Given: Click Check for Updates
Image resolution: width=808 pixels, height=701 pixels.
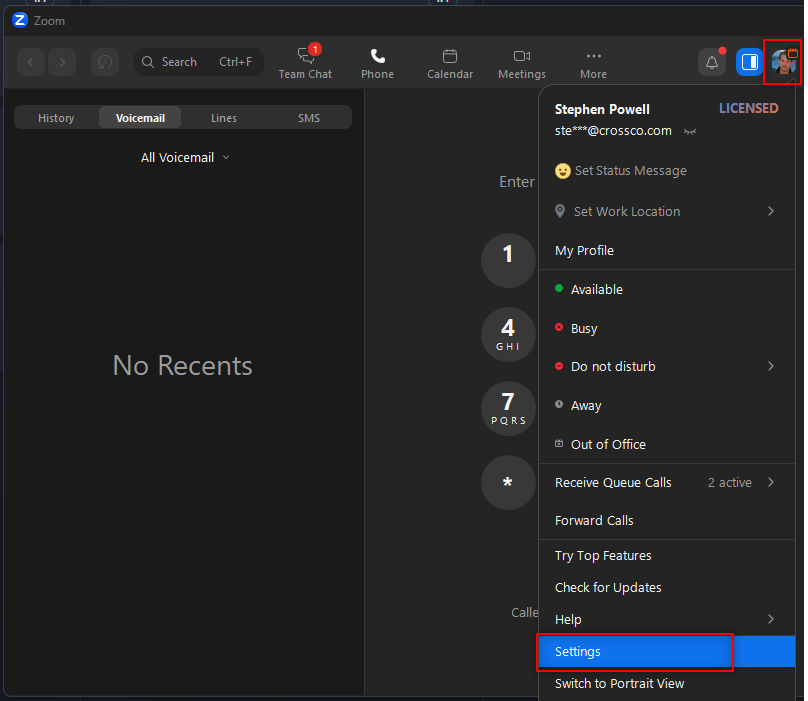Looking at the screenshot, I should coord(667,588).
